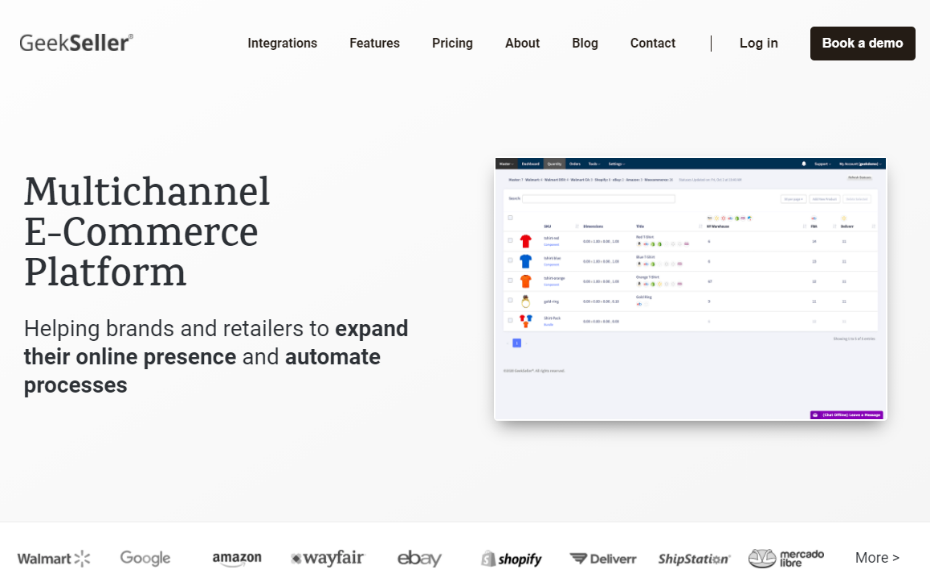Open the ShipStation logo
Screen dimensions: 930x582
coord(694,558)
